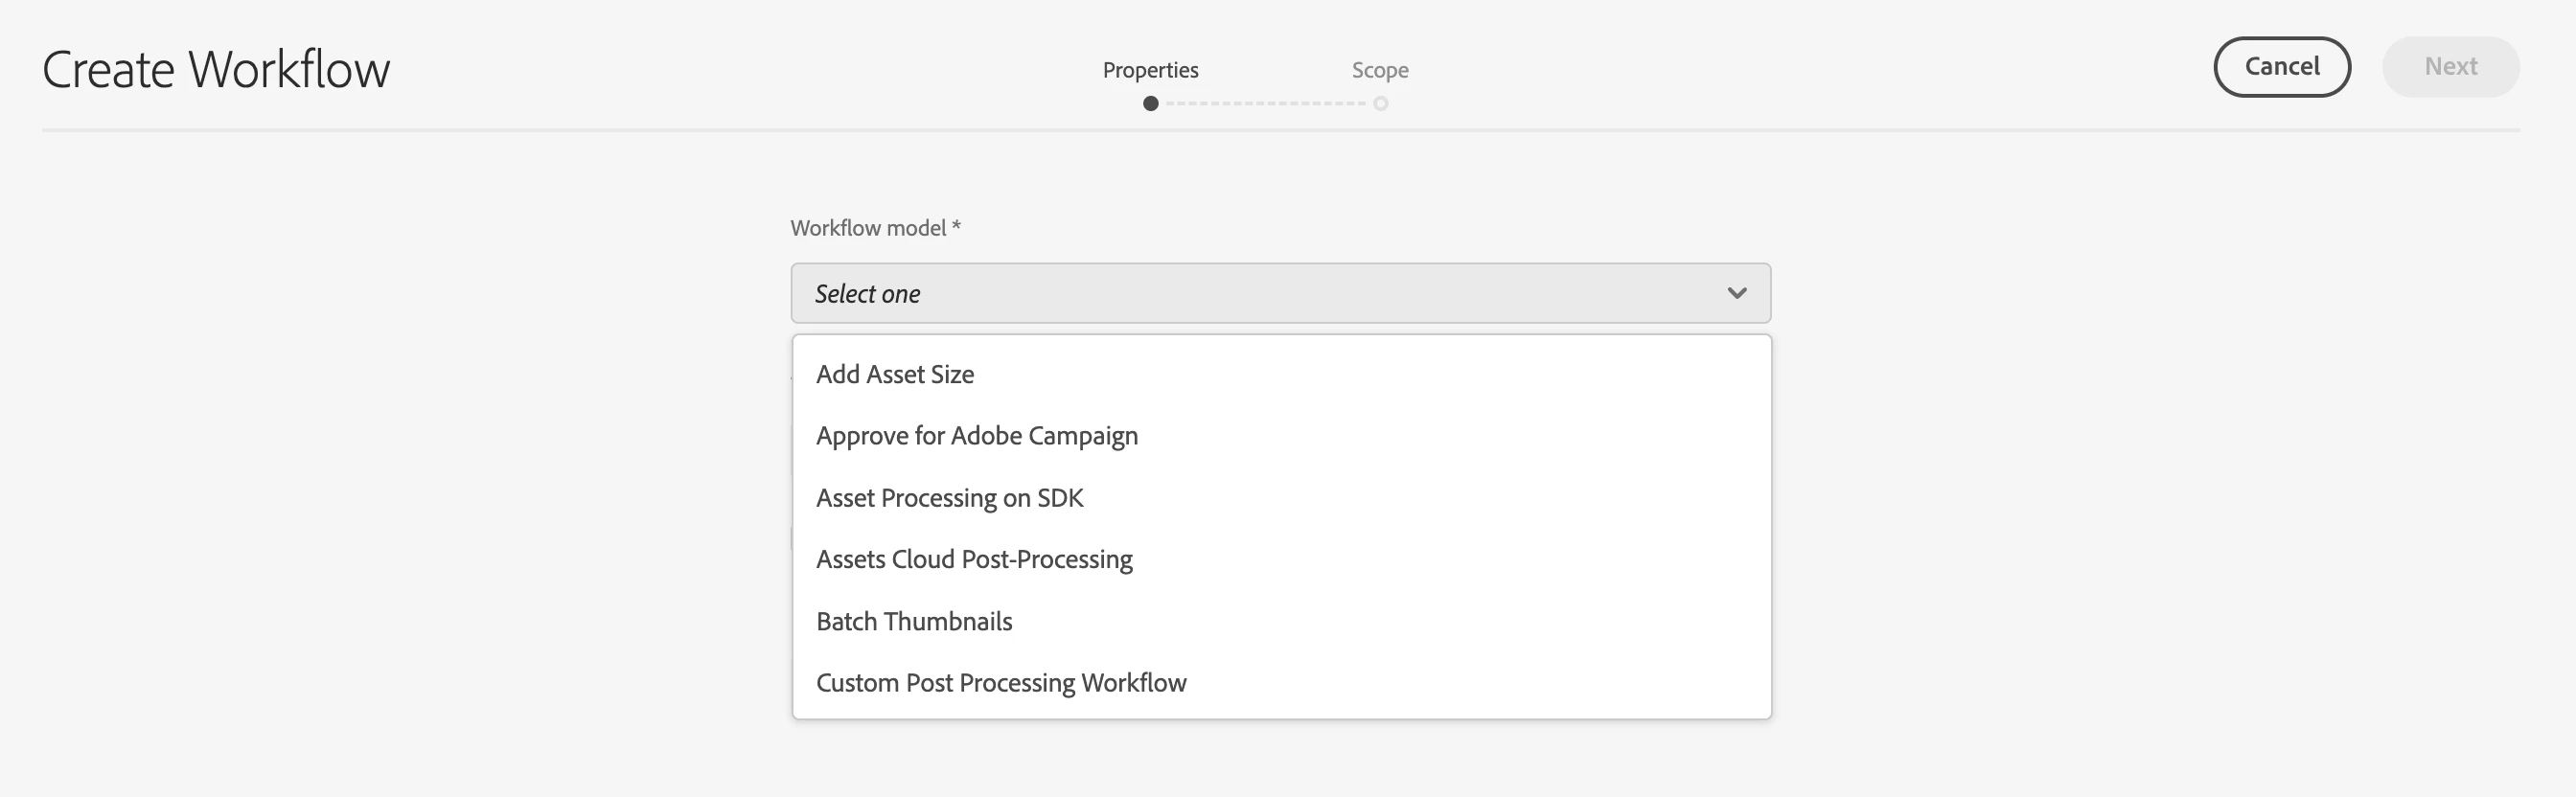Click empty space right of Add Asset Size

1400,374
